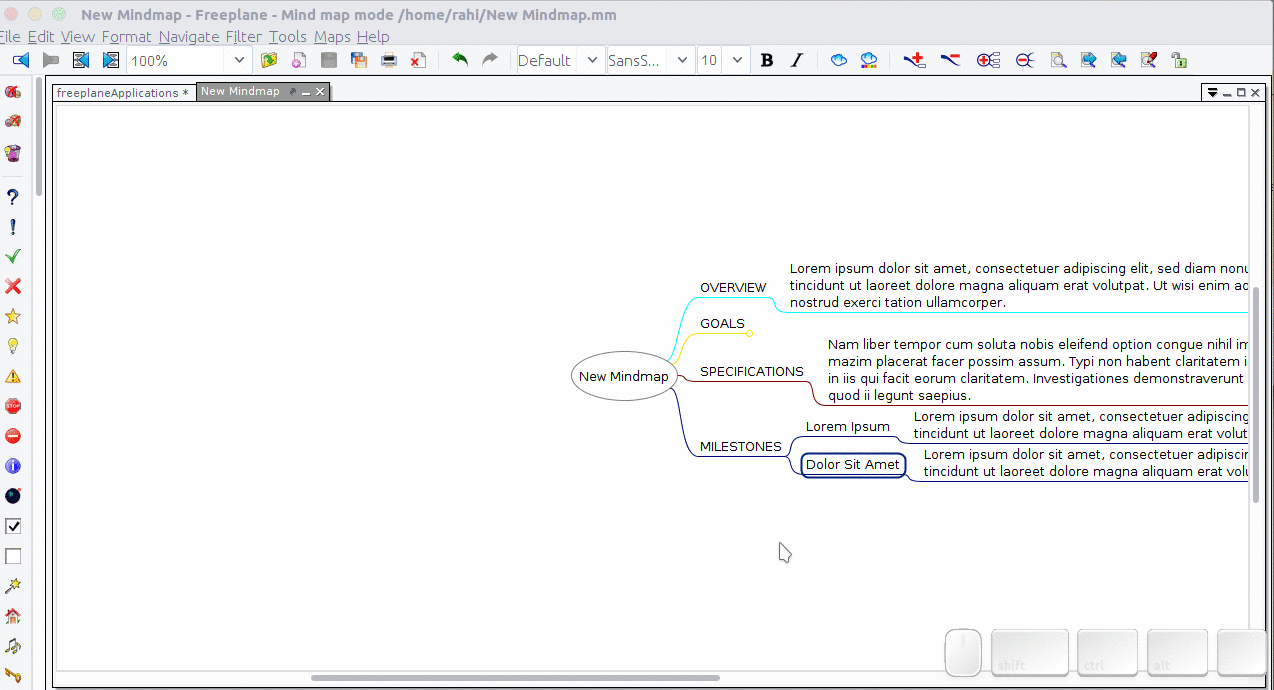The image size is (1274, 690).
Task: Add green checkmark icon to node
Action: coord(13,257)
